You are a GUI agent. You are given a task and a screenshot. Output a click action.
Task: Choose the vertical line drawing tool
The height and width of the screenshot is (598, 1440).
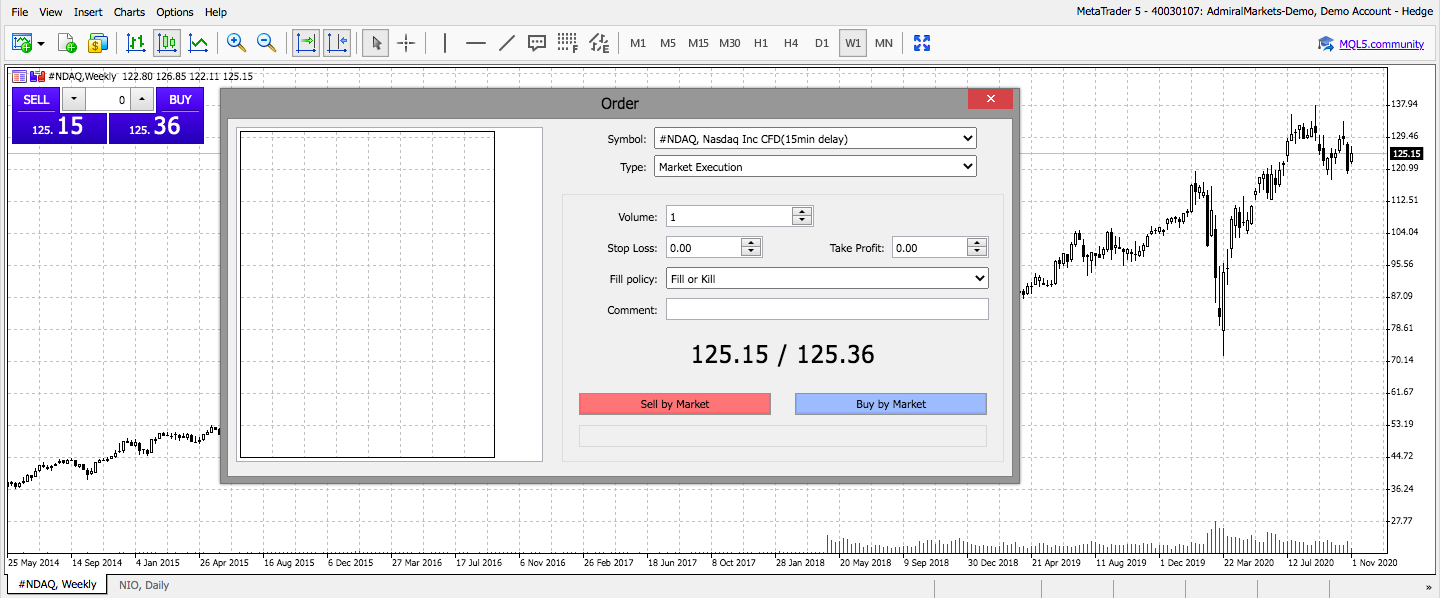[445, 43]
